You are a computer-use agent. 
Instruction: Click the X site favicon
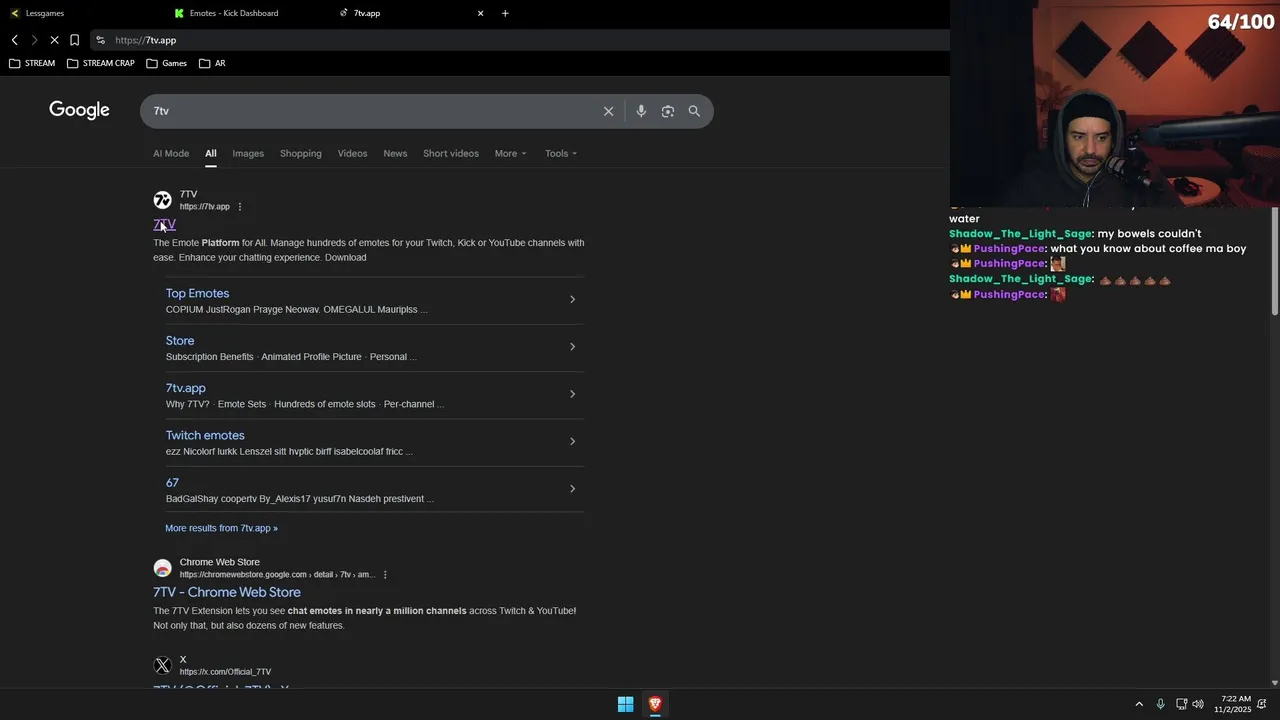(162, 665)
